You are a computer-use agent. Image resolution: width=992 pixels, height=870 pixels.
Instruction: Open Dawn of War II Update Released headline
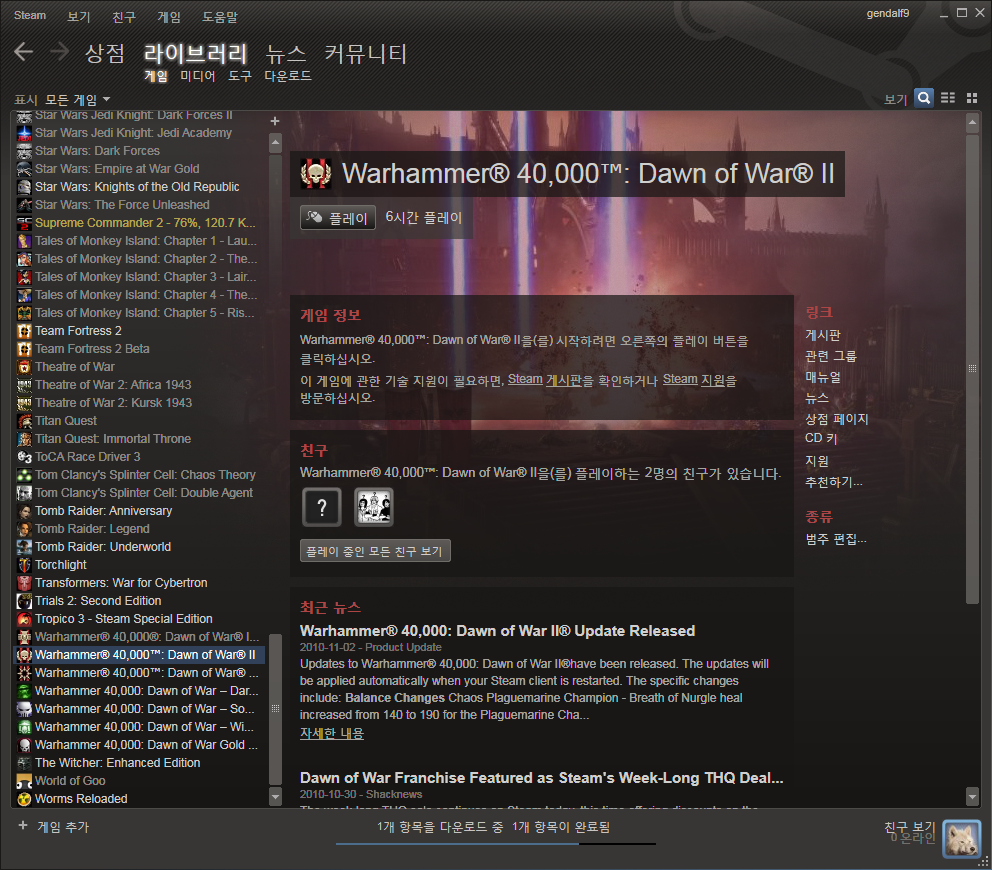(x=497, y=631)
